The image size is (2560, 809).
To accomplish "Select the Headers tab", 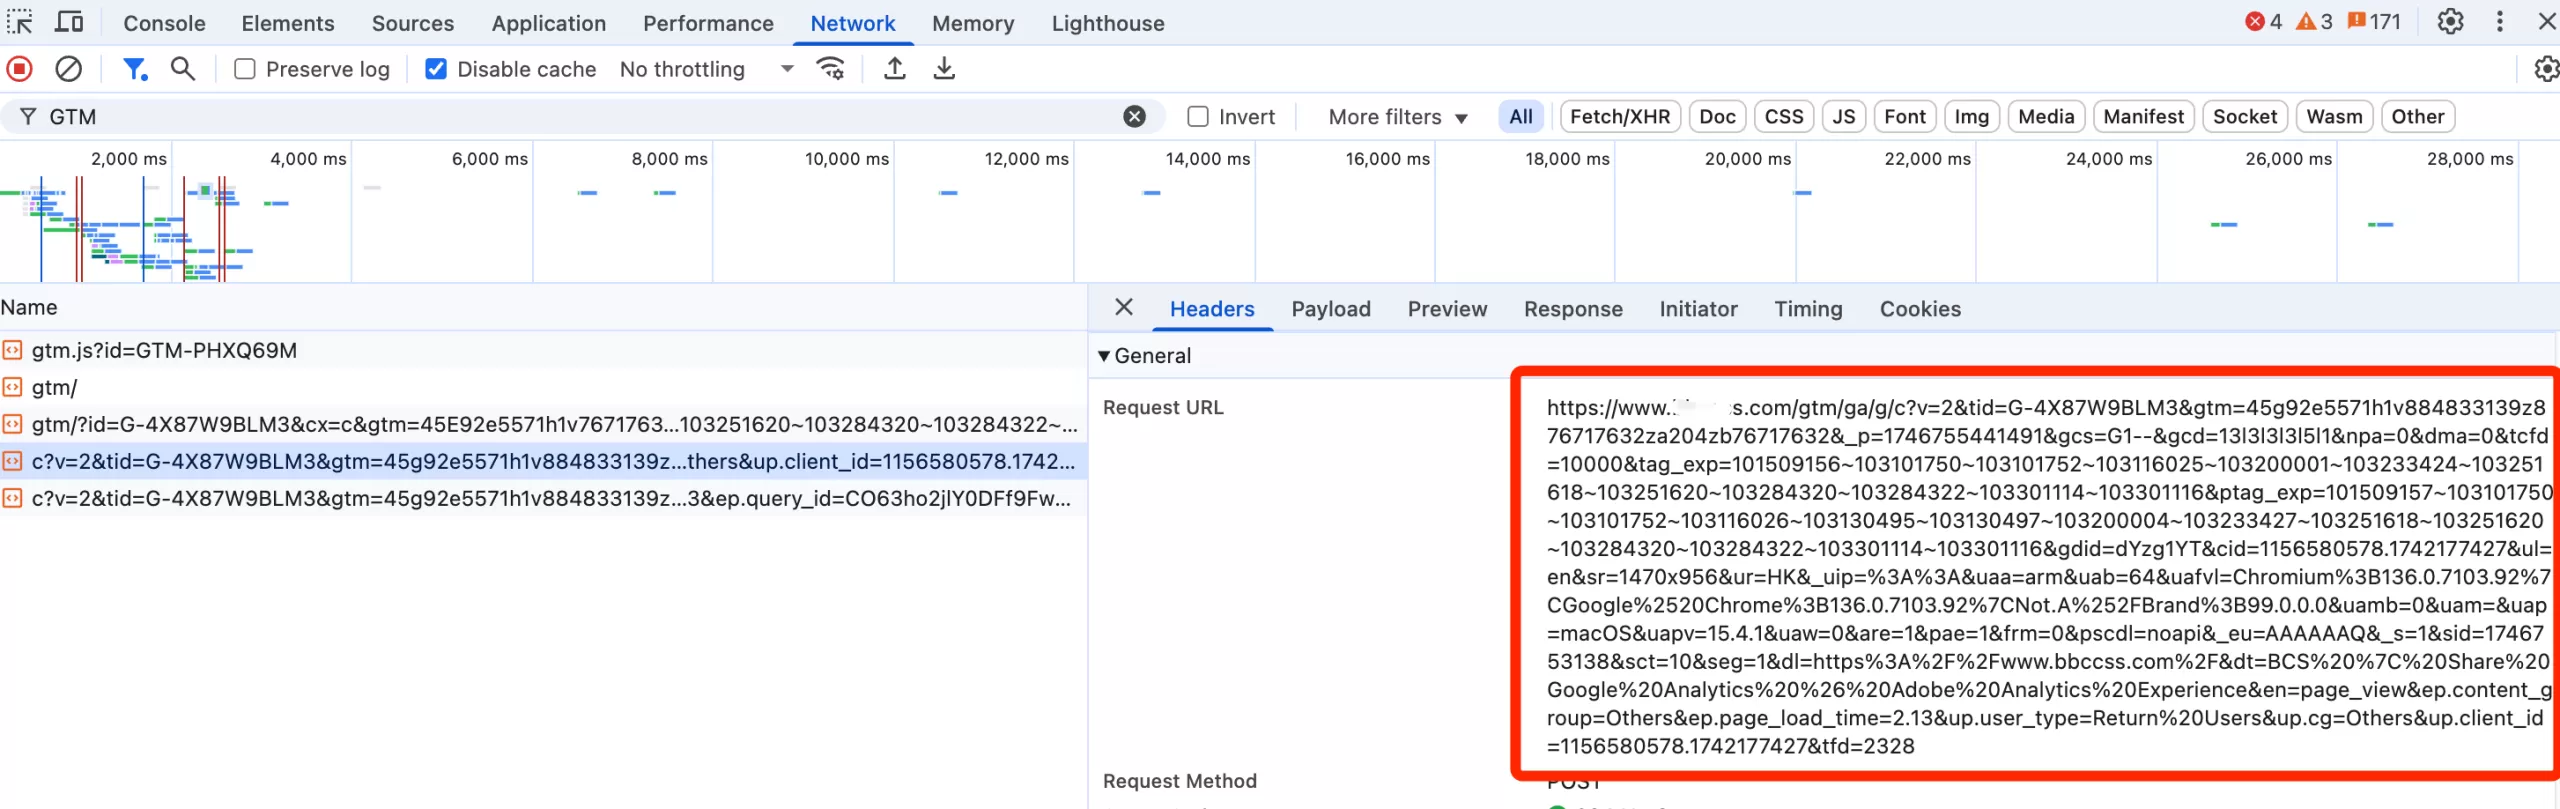I will tap(1212, 308).
